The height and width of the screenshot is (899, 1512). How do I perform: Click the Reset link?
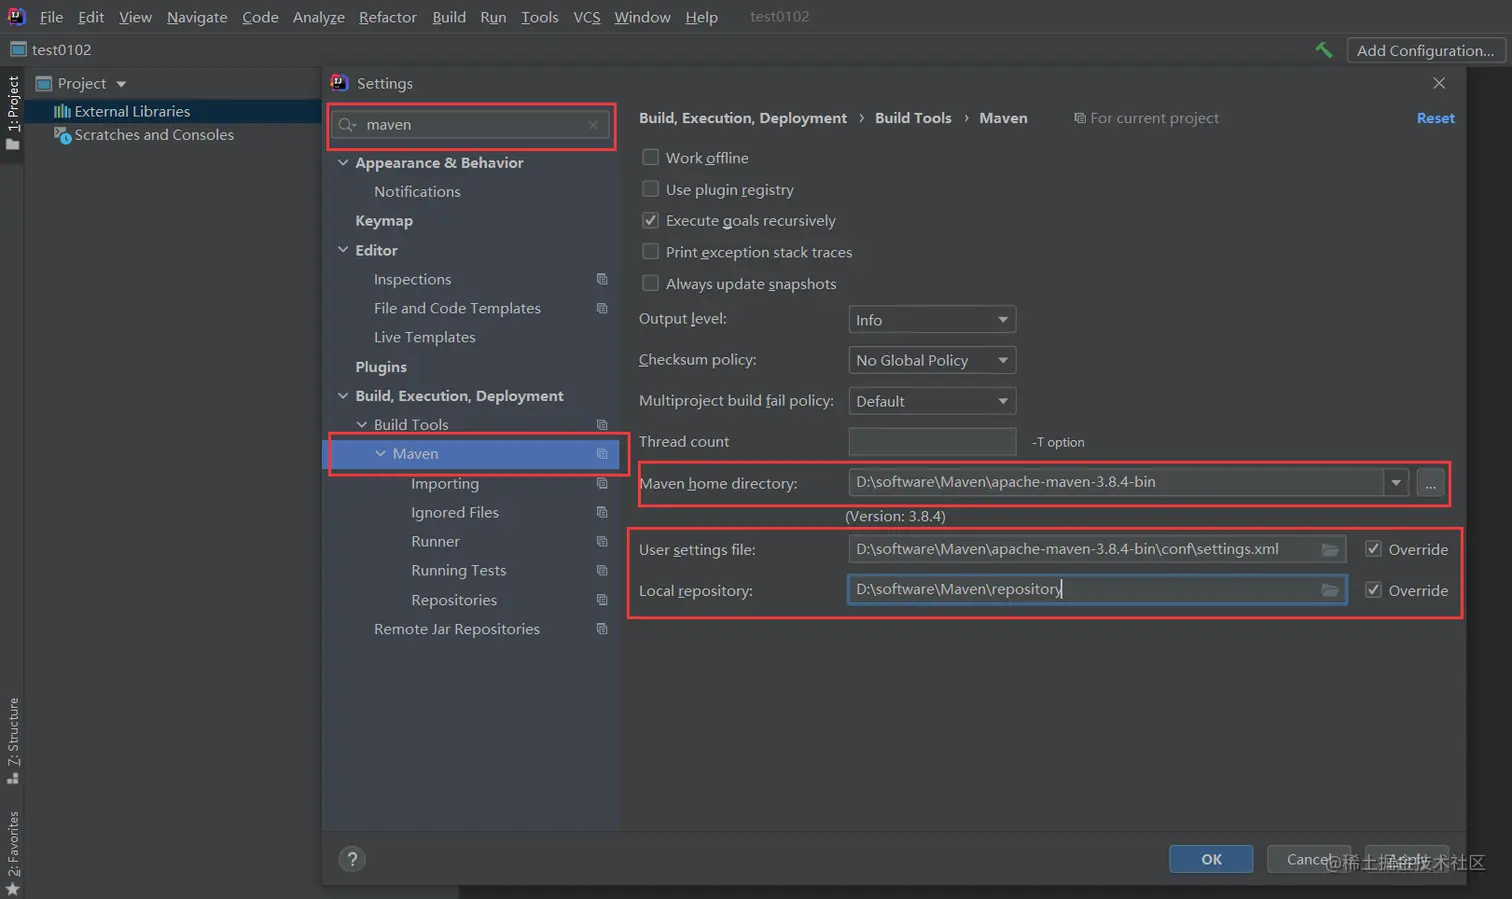tap(1435, 118)
